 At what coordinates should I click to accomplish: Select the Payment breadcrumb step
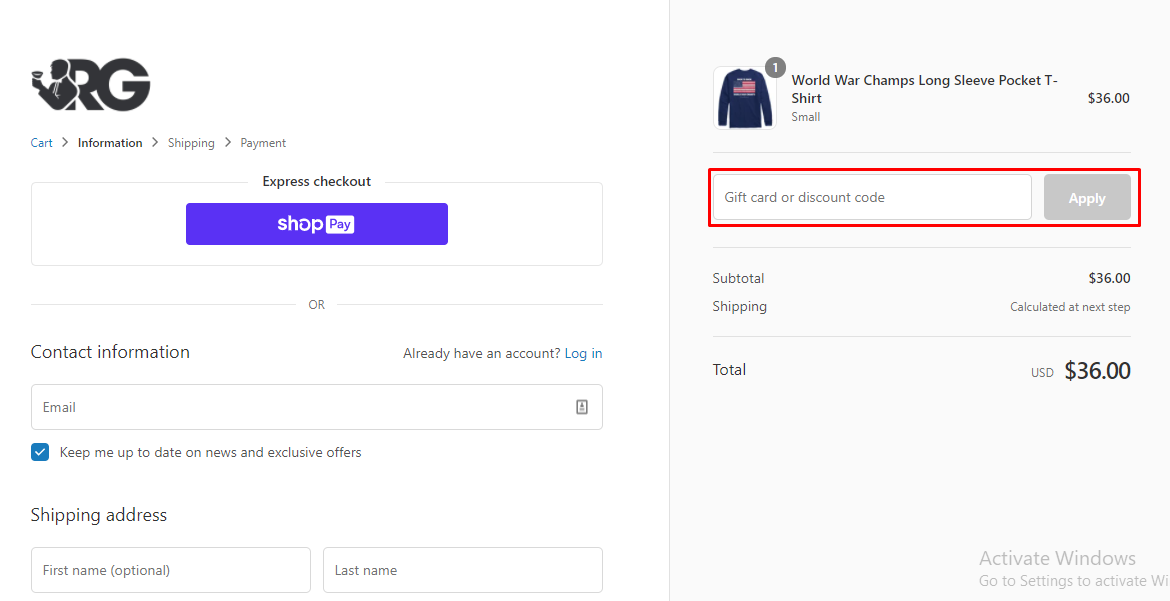tap(263, 143)
